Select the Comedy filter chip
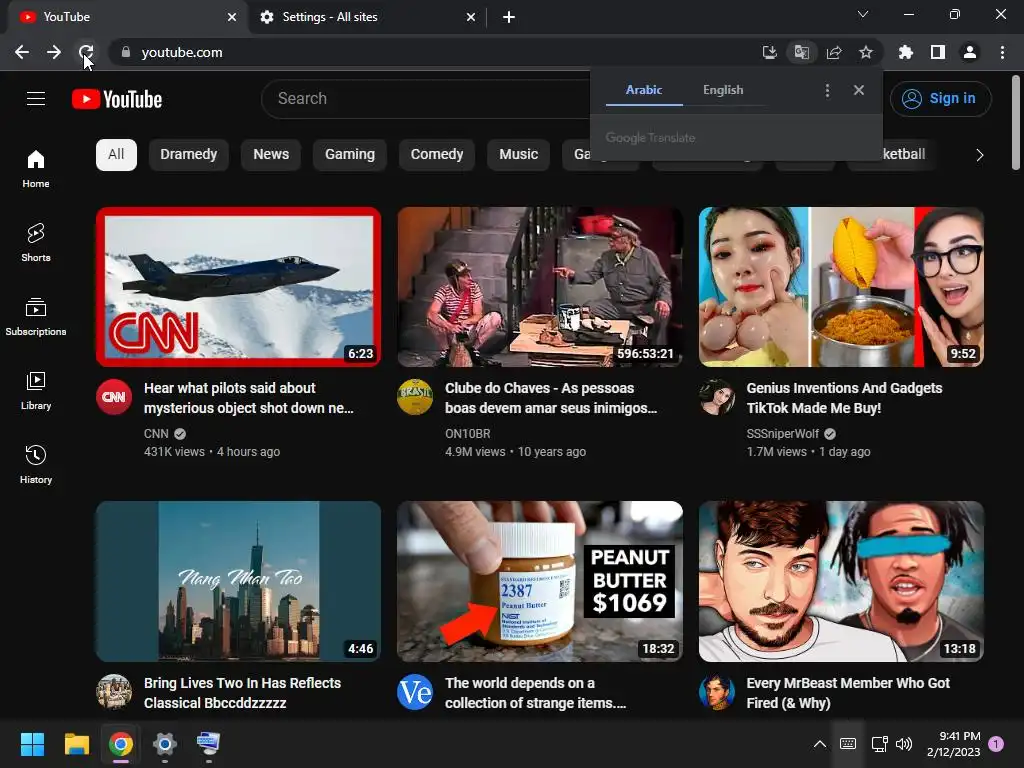The image size is (1024, 768). pos(437,155)
